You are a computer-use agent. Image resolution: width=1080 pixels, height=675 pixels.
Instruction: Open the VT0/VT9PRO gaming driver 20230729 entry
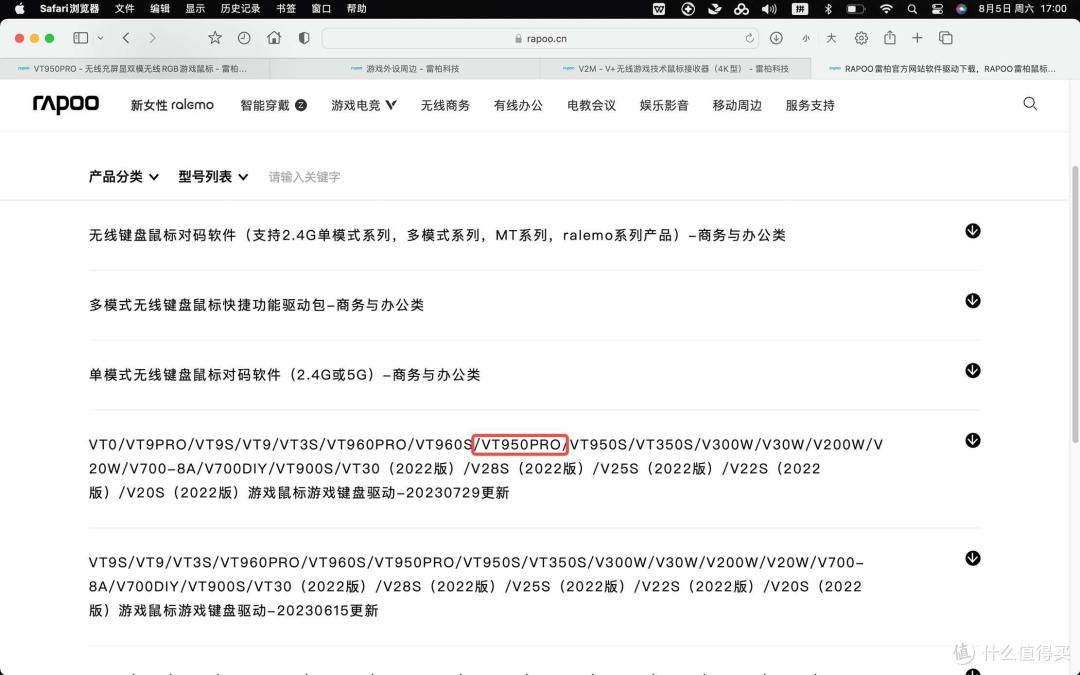coord(486,468)
